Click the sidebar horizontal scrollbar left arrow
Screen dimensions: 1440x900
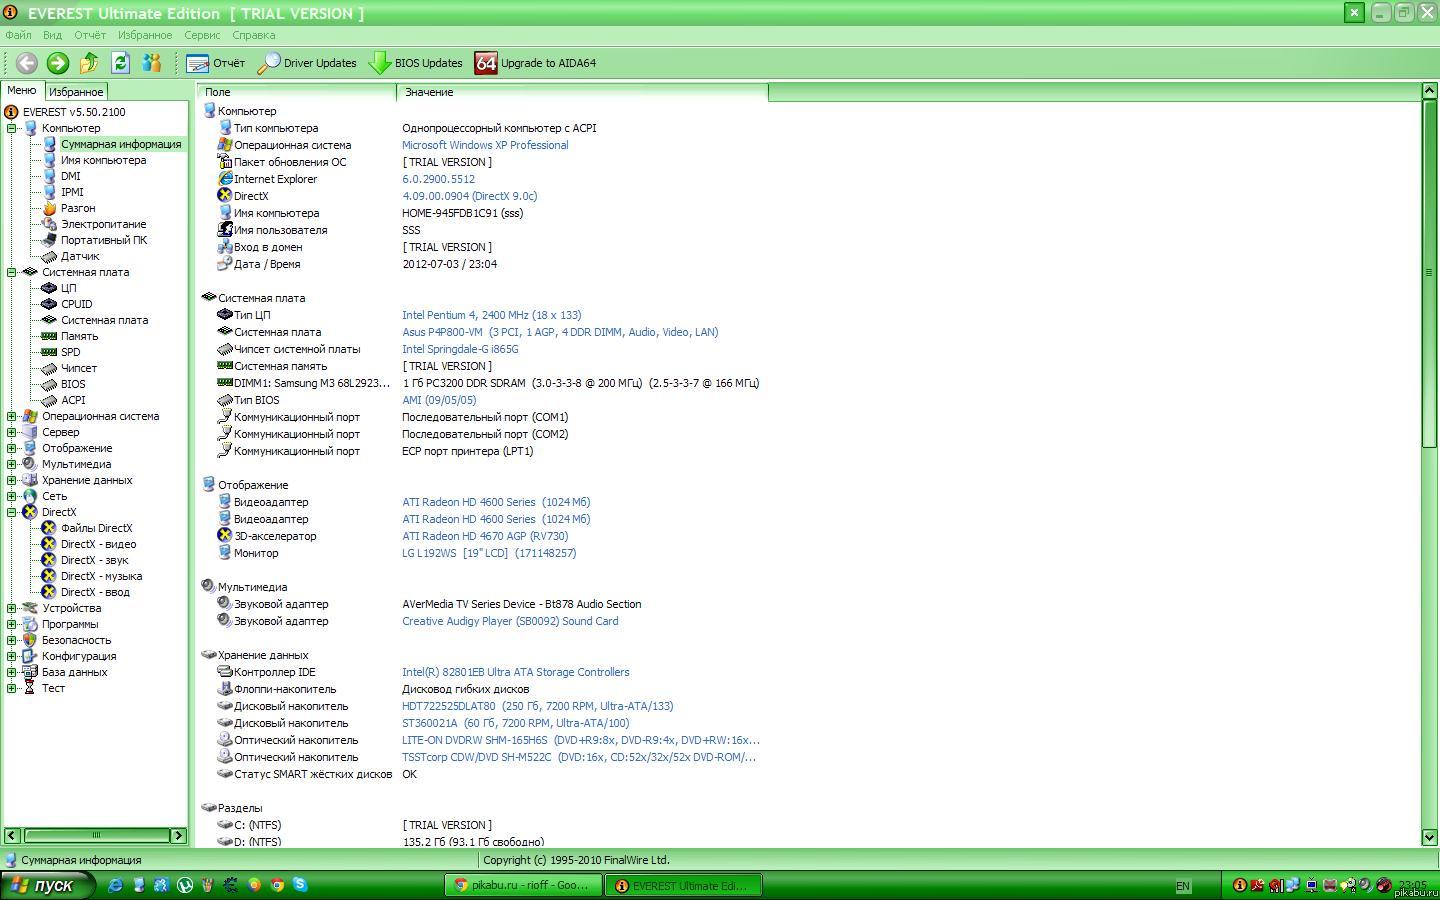tap(12, 835)
